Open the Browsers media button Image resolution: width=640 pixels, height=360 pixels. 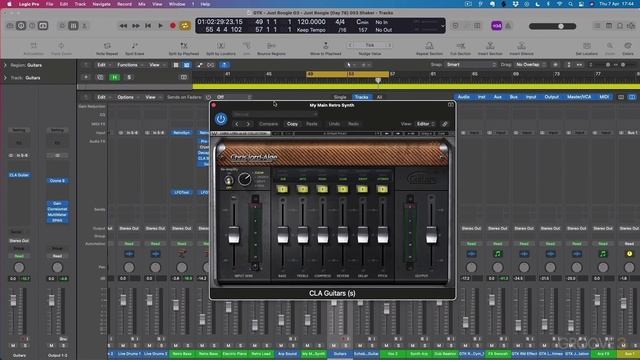[631, 26]
